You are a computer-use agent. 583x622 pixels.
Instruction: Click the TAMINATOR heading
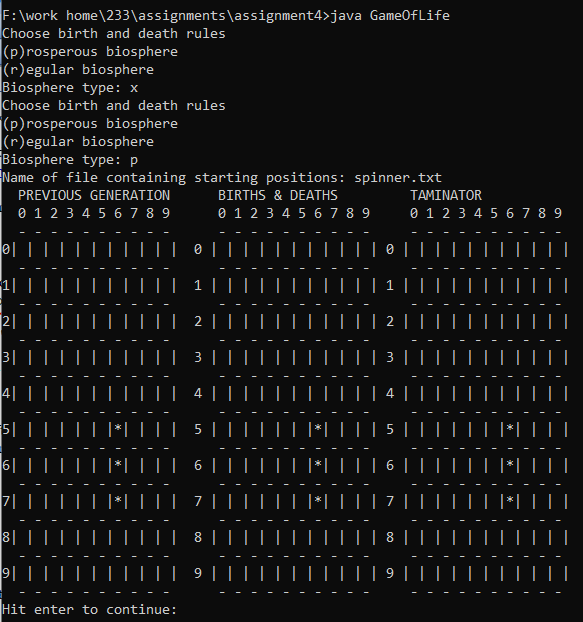446,195
